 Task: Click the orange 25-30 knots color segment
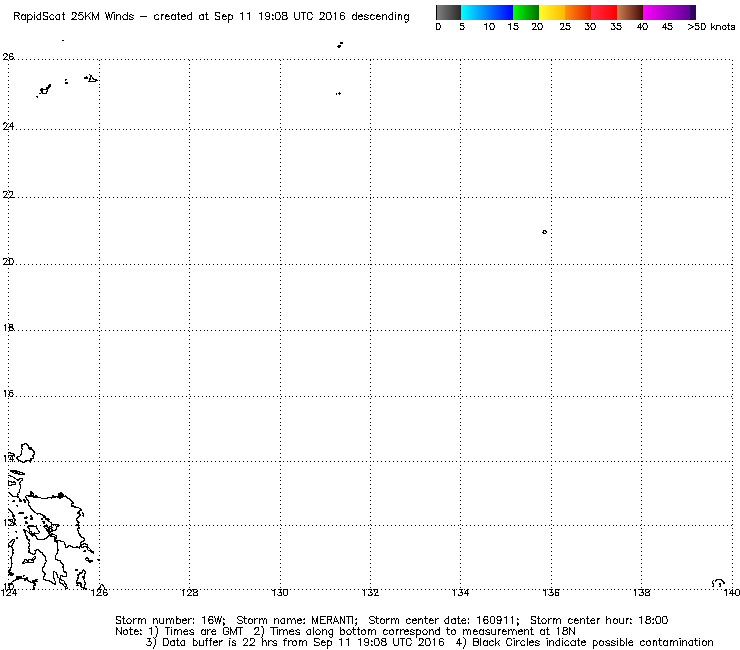point(578,12)
